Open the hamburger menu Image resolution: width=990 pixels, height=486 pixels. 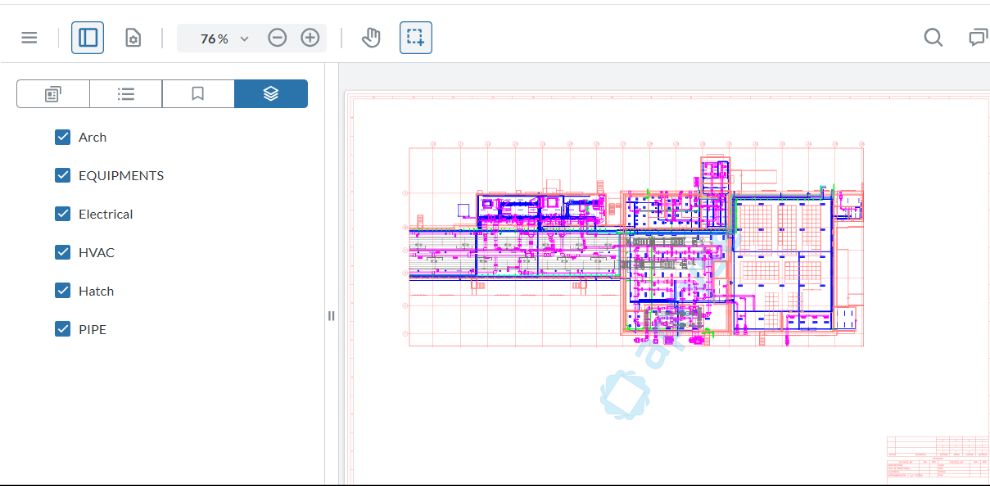[x=29, y=38]
